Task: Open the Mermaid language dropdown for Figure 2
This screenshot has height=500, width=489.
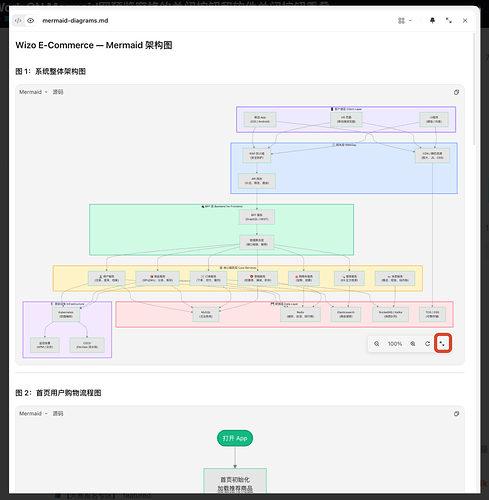Action: coord(33,413)
